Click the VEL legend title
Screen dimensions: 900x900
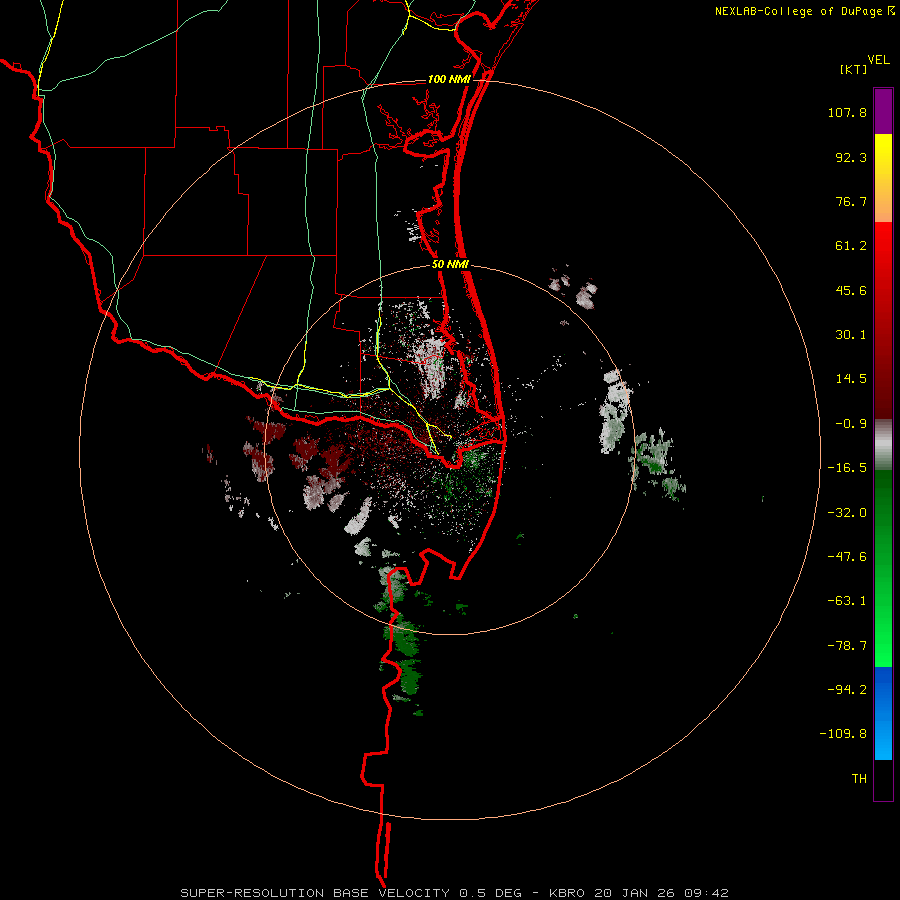(x=878, y=60)
